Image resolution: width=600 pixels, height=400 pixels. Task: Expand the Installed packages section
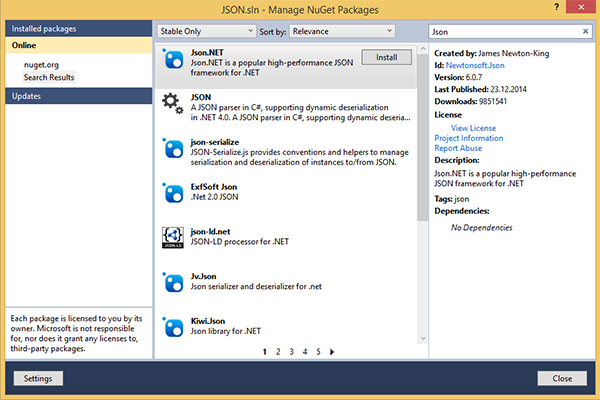pyautogui.click(x=76, y=30)
